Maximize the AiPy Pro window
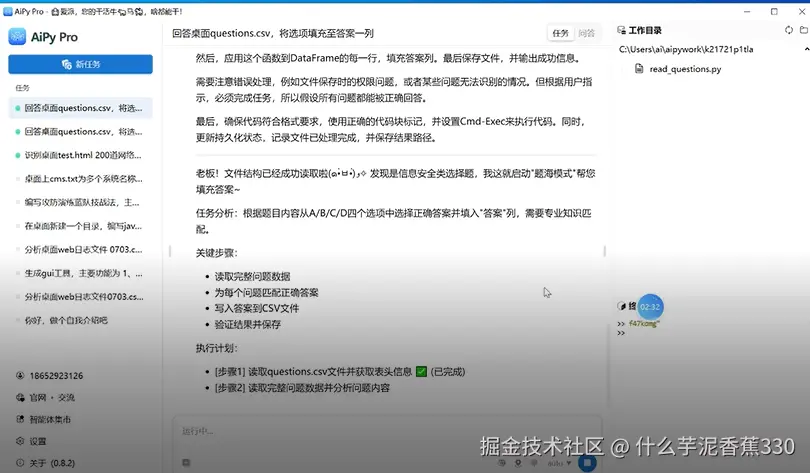This screenshot has width=810, height=473. coord(774,11)
